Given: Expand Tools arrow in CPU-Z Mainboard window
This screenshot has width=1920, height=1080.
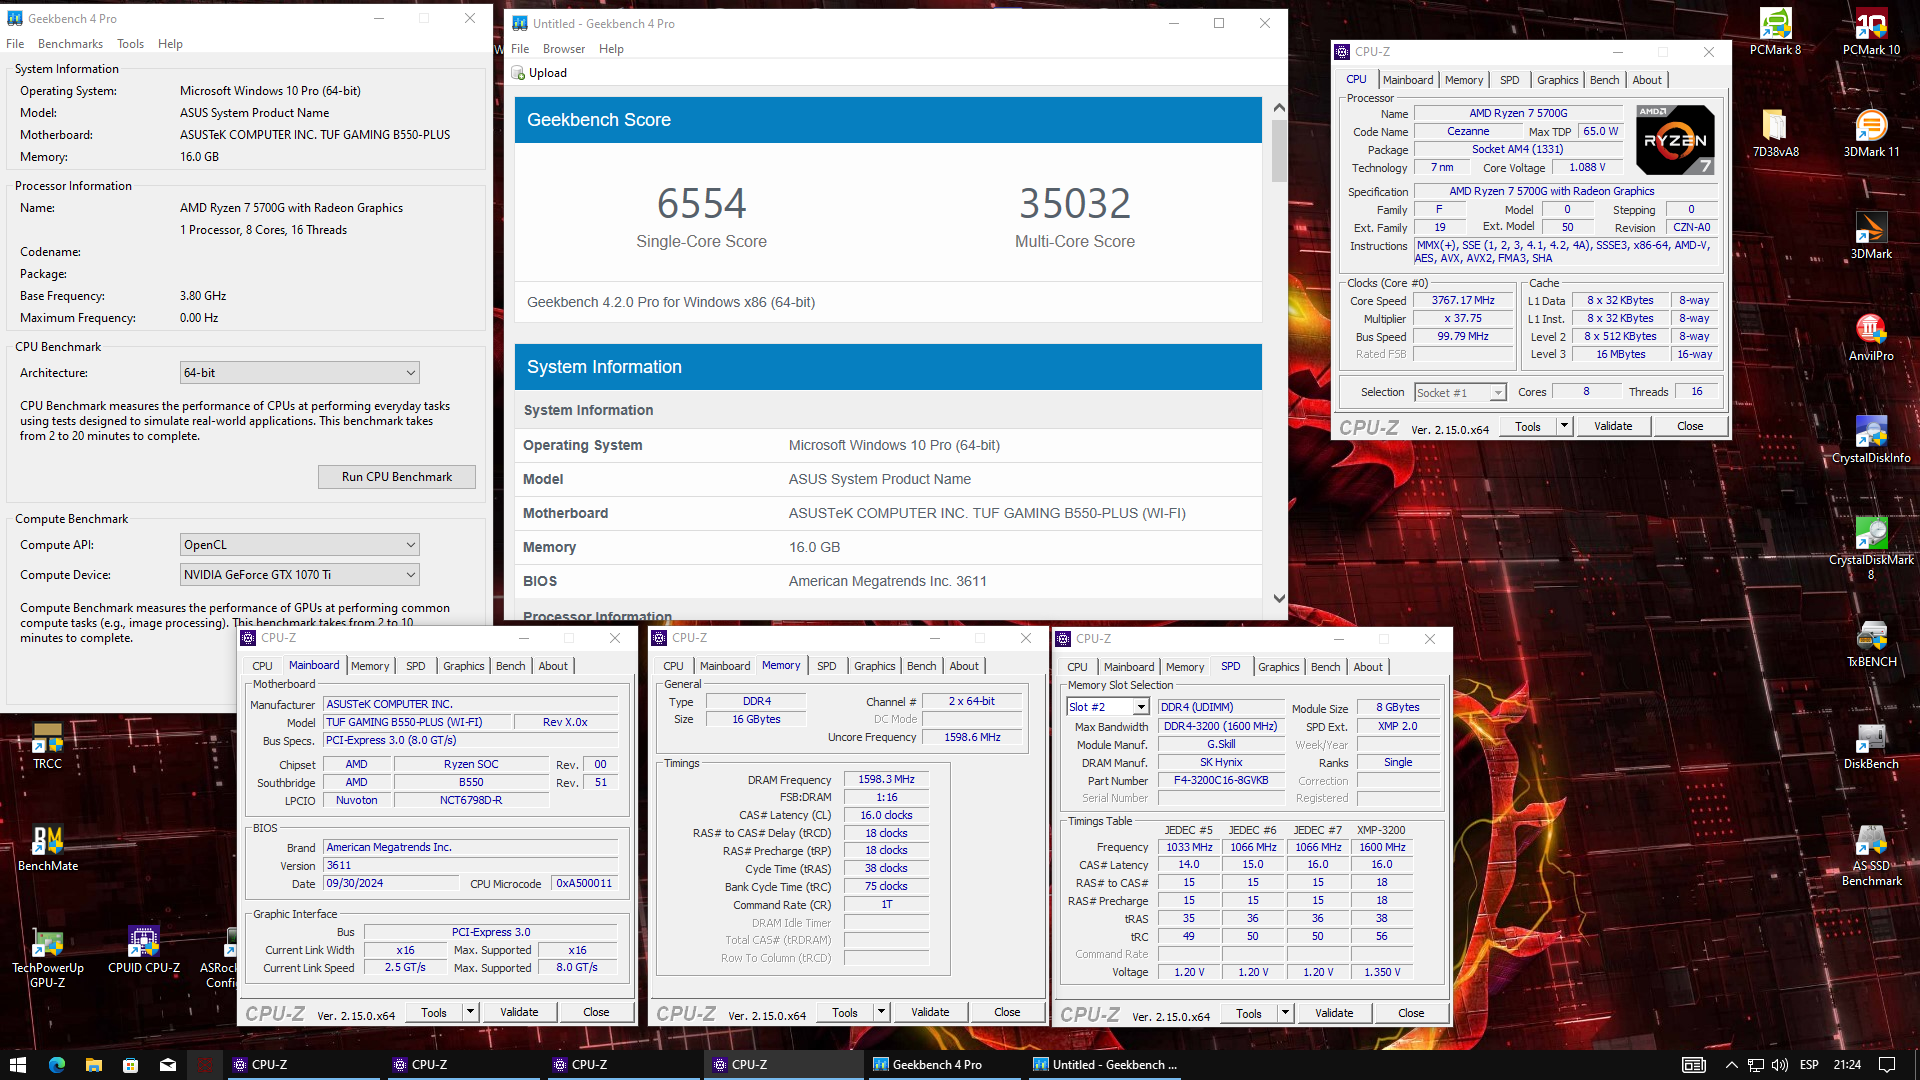Looking at the screenshot, I should pos(470,1012).
